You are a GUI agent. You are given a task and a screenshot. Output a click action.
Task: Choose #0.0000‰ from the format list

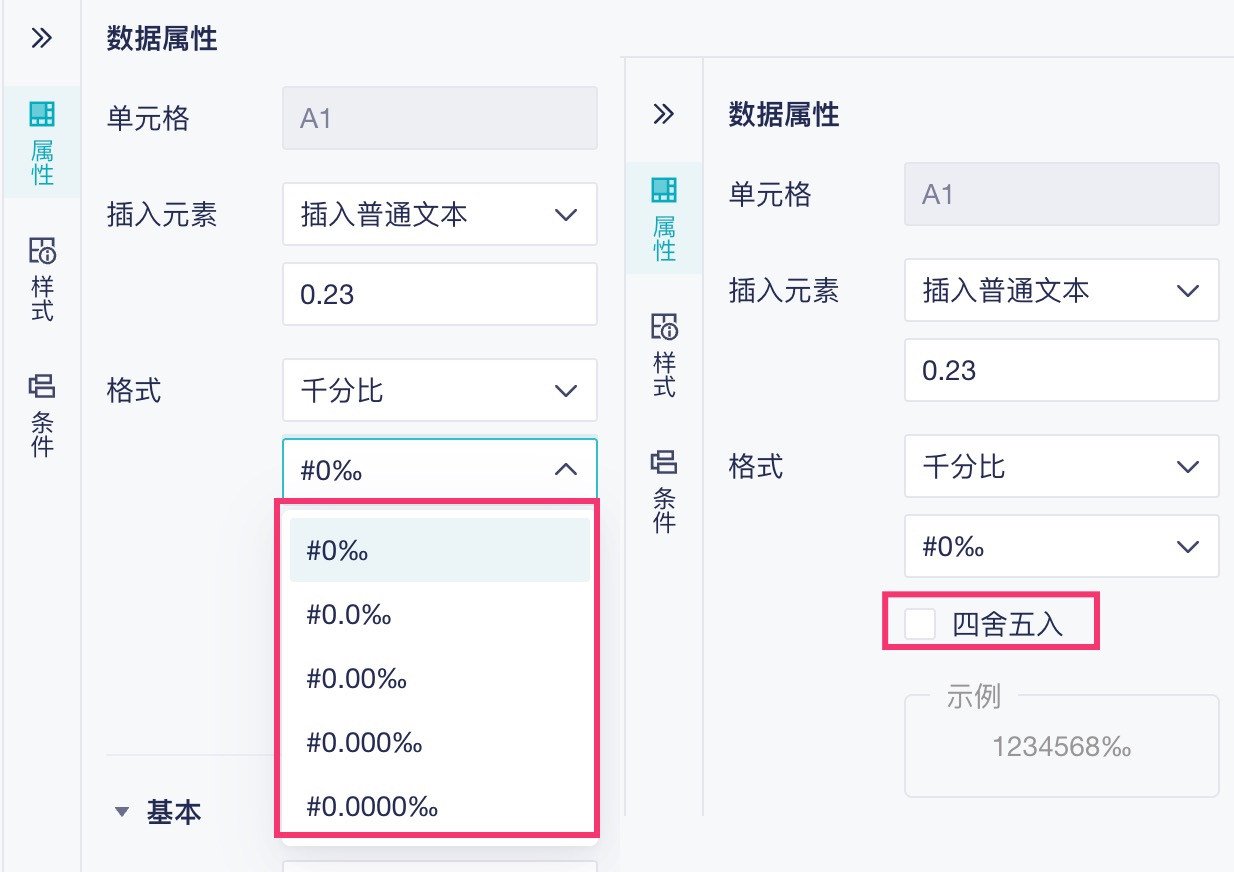point(373,805)
